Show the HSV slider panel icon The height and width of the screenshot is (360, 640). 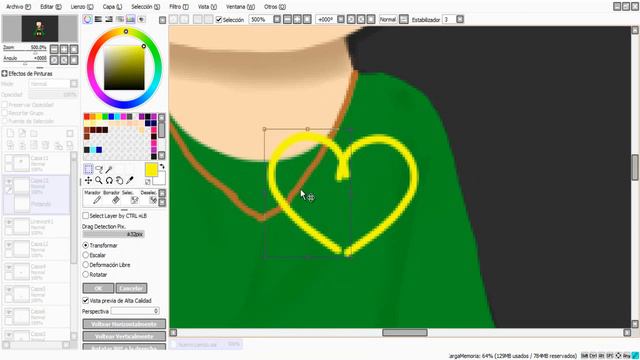(109, 19)
